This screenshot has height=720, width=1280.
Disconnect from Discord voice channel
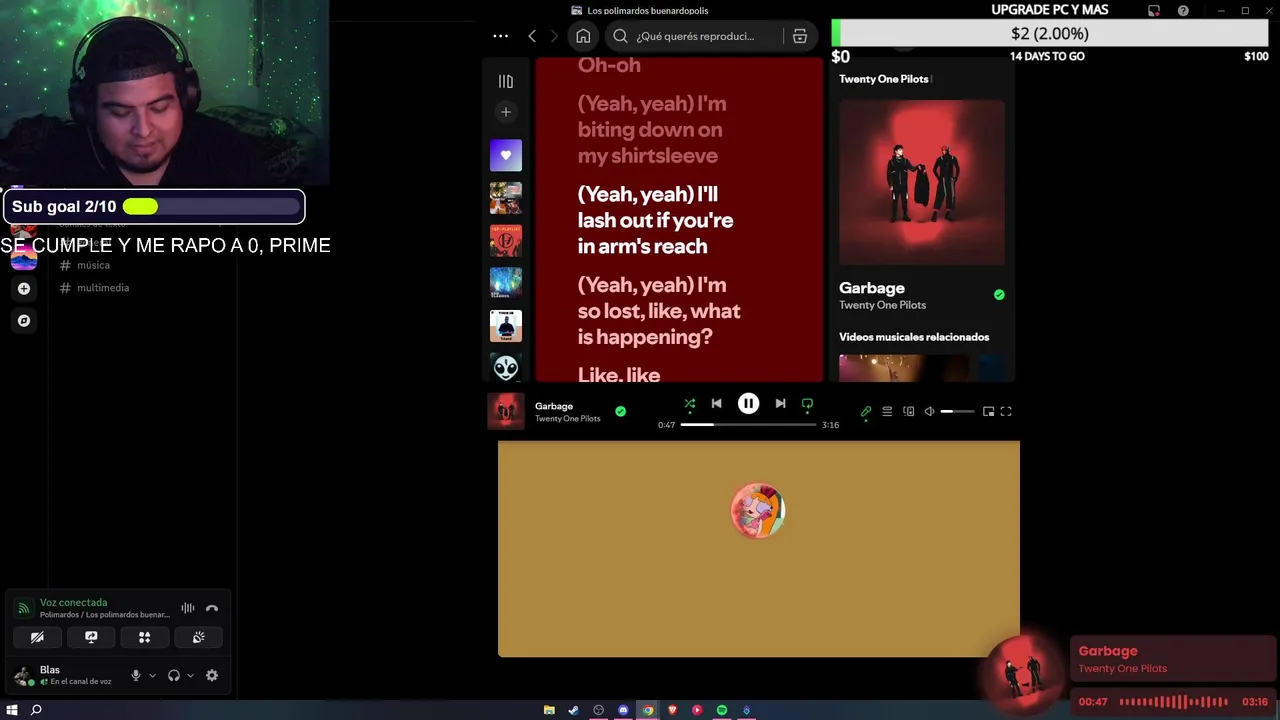[x=212, y=608]
